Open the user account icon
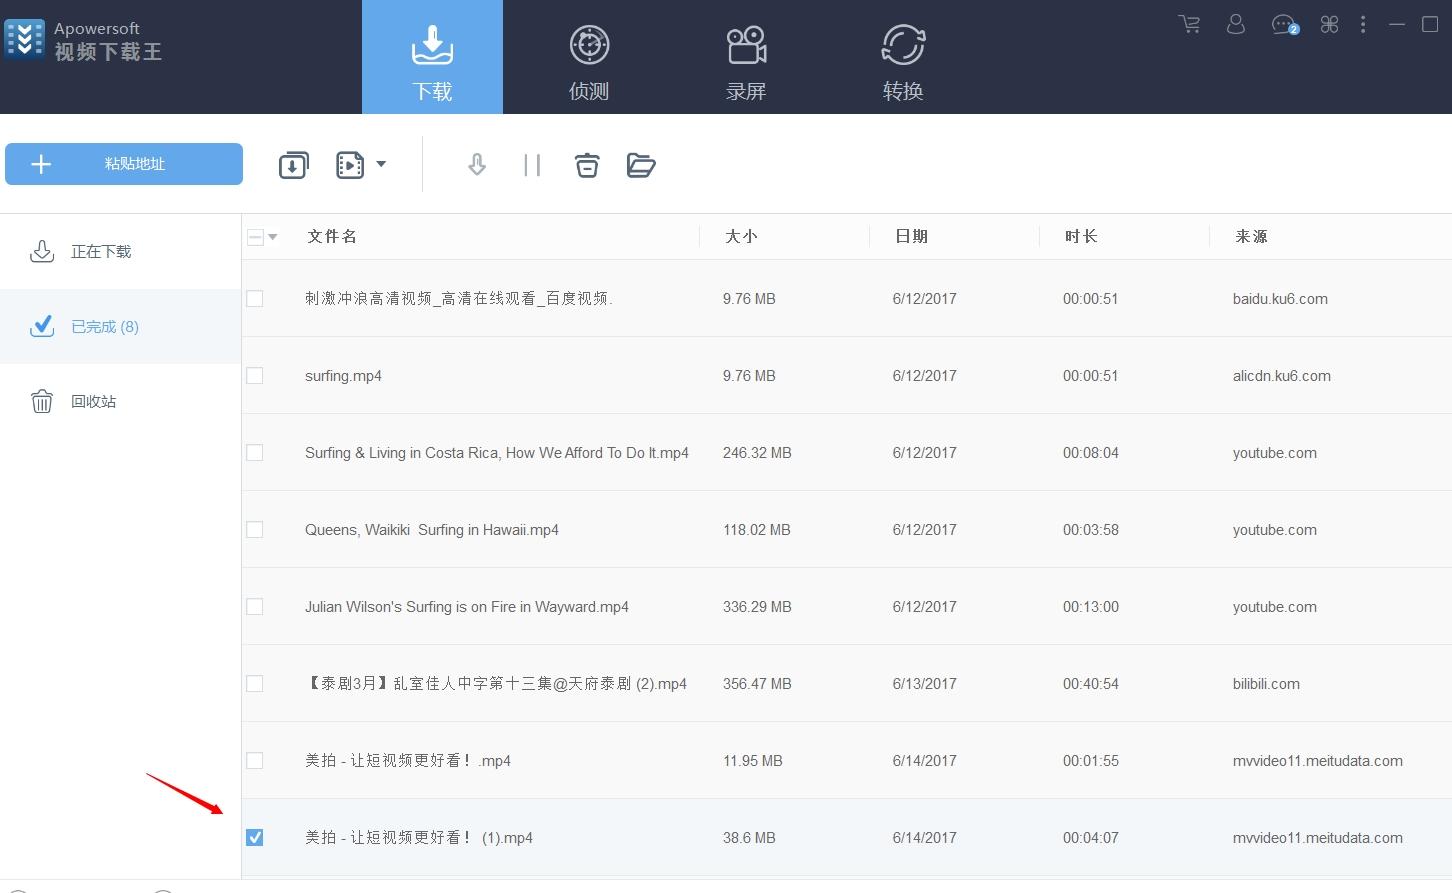 [x=1236, y=24]
